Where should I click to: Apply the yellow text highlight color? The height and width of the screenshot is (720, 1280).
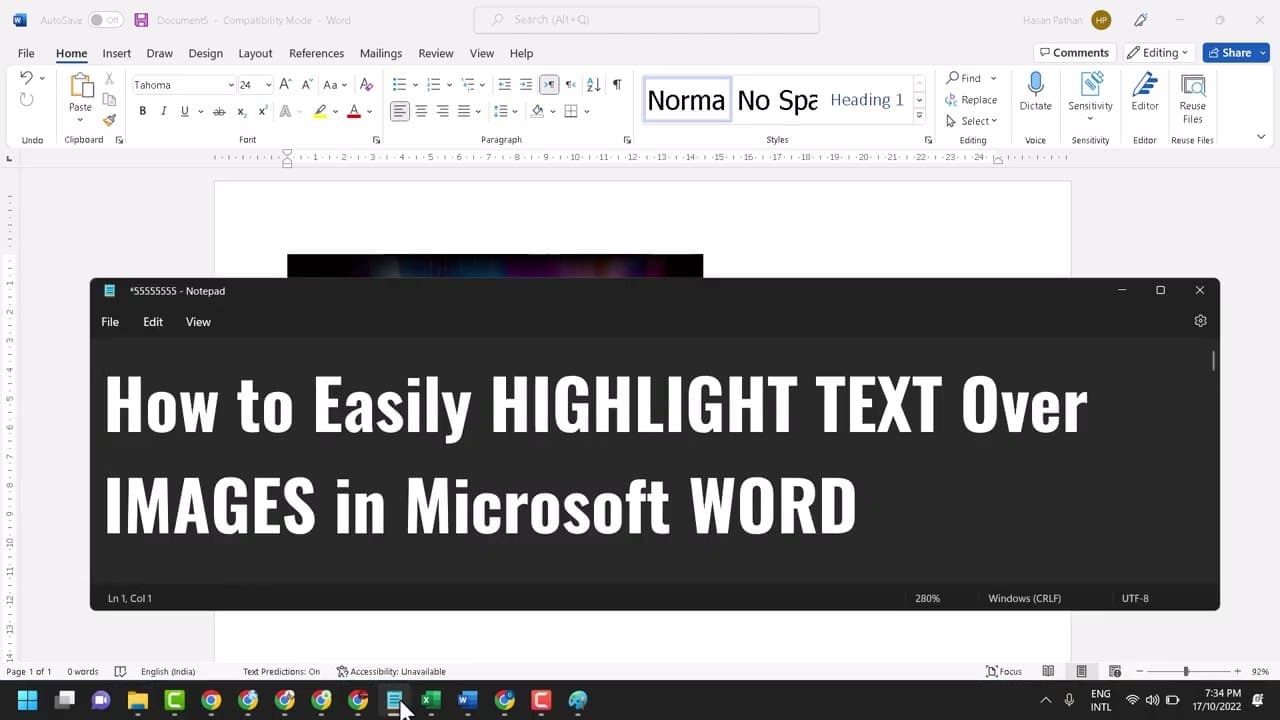click(x=320, y=111)
